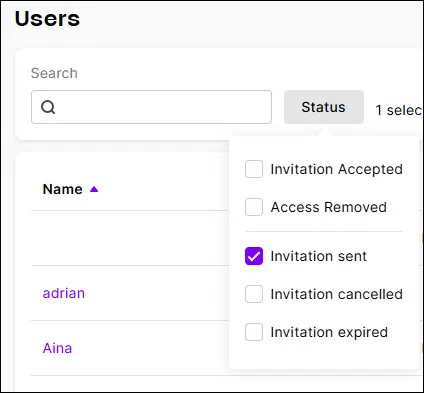Check the Access Removed checkbox
Screen dimensions: 424x393
coord(254,207)
